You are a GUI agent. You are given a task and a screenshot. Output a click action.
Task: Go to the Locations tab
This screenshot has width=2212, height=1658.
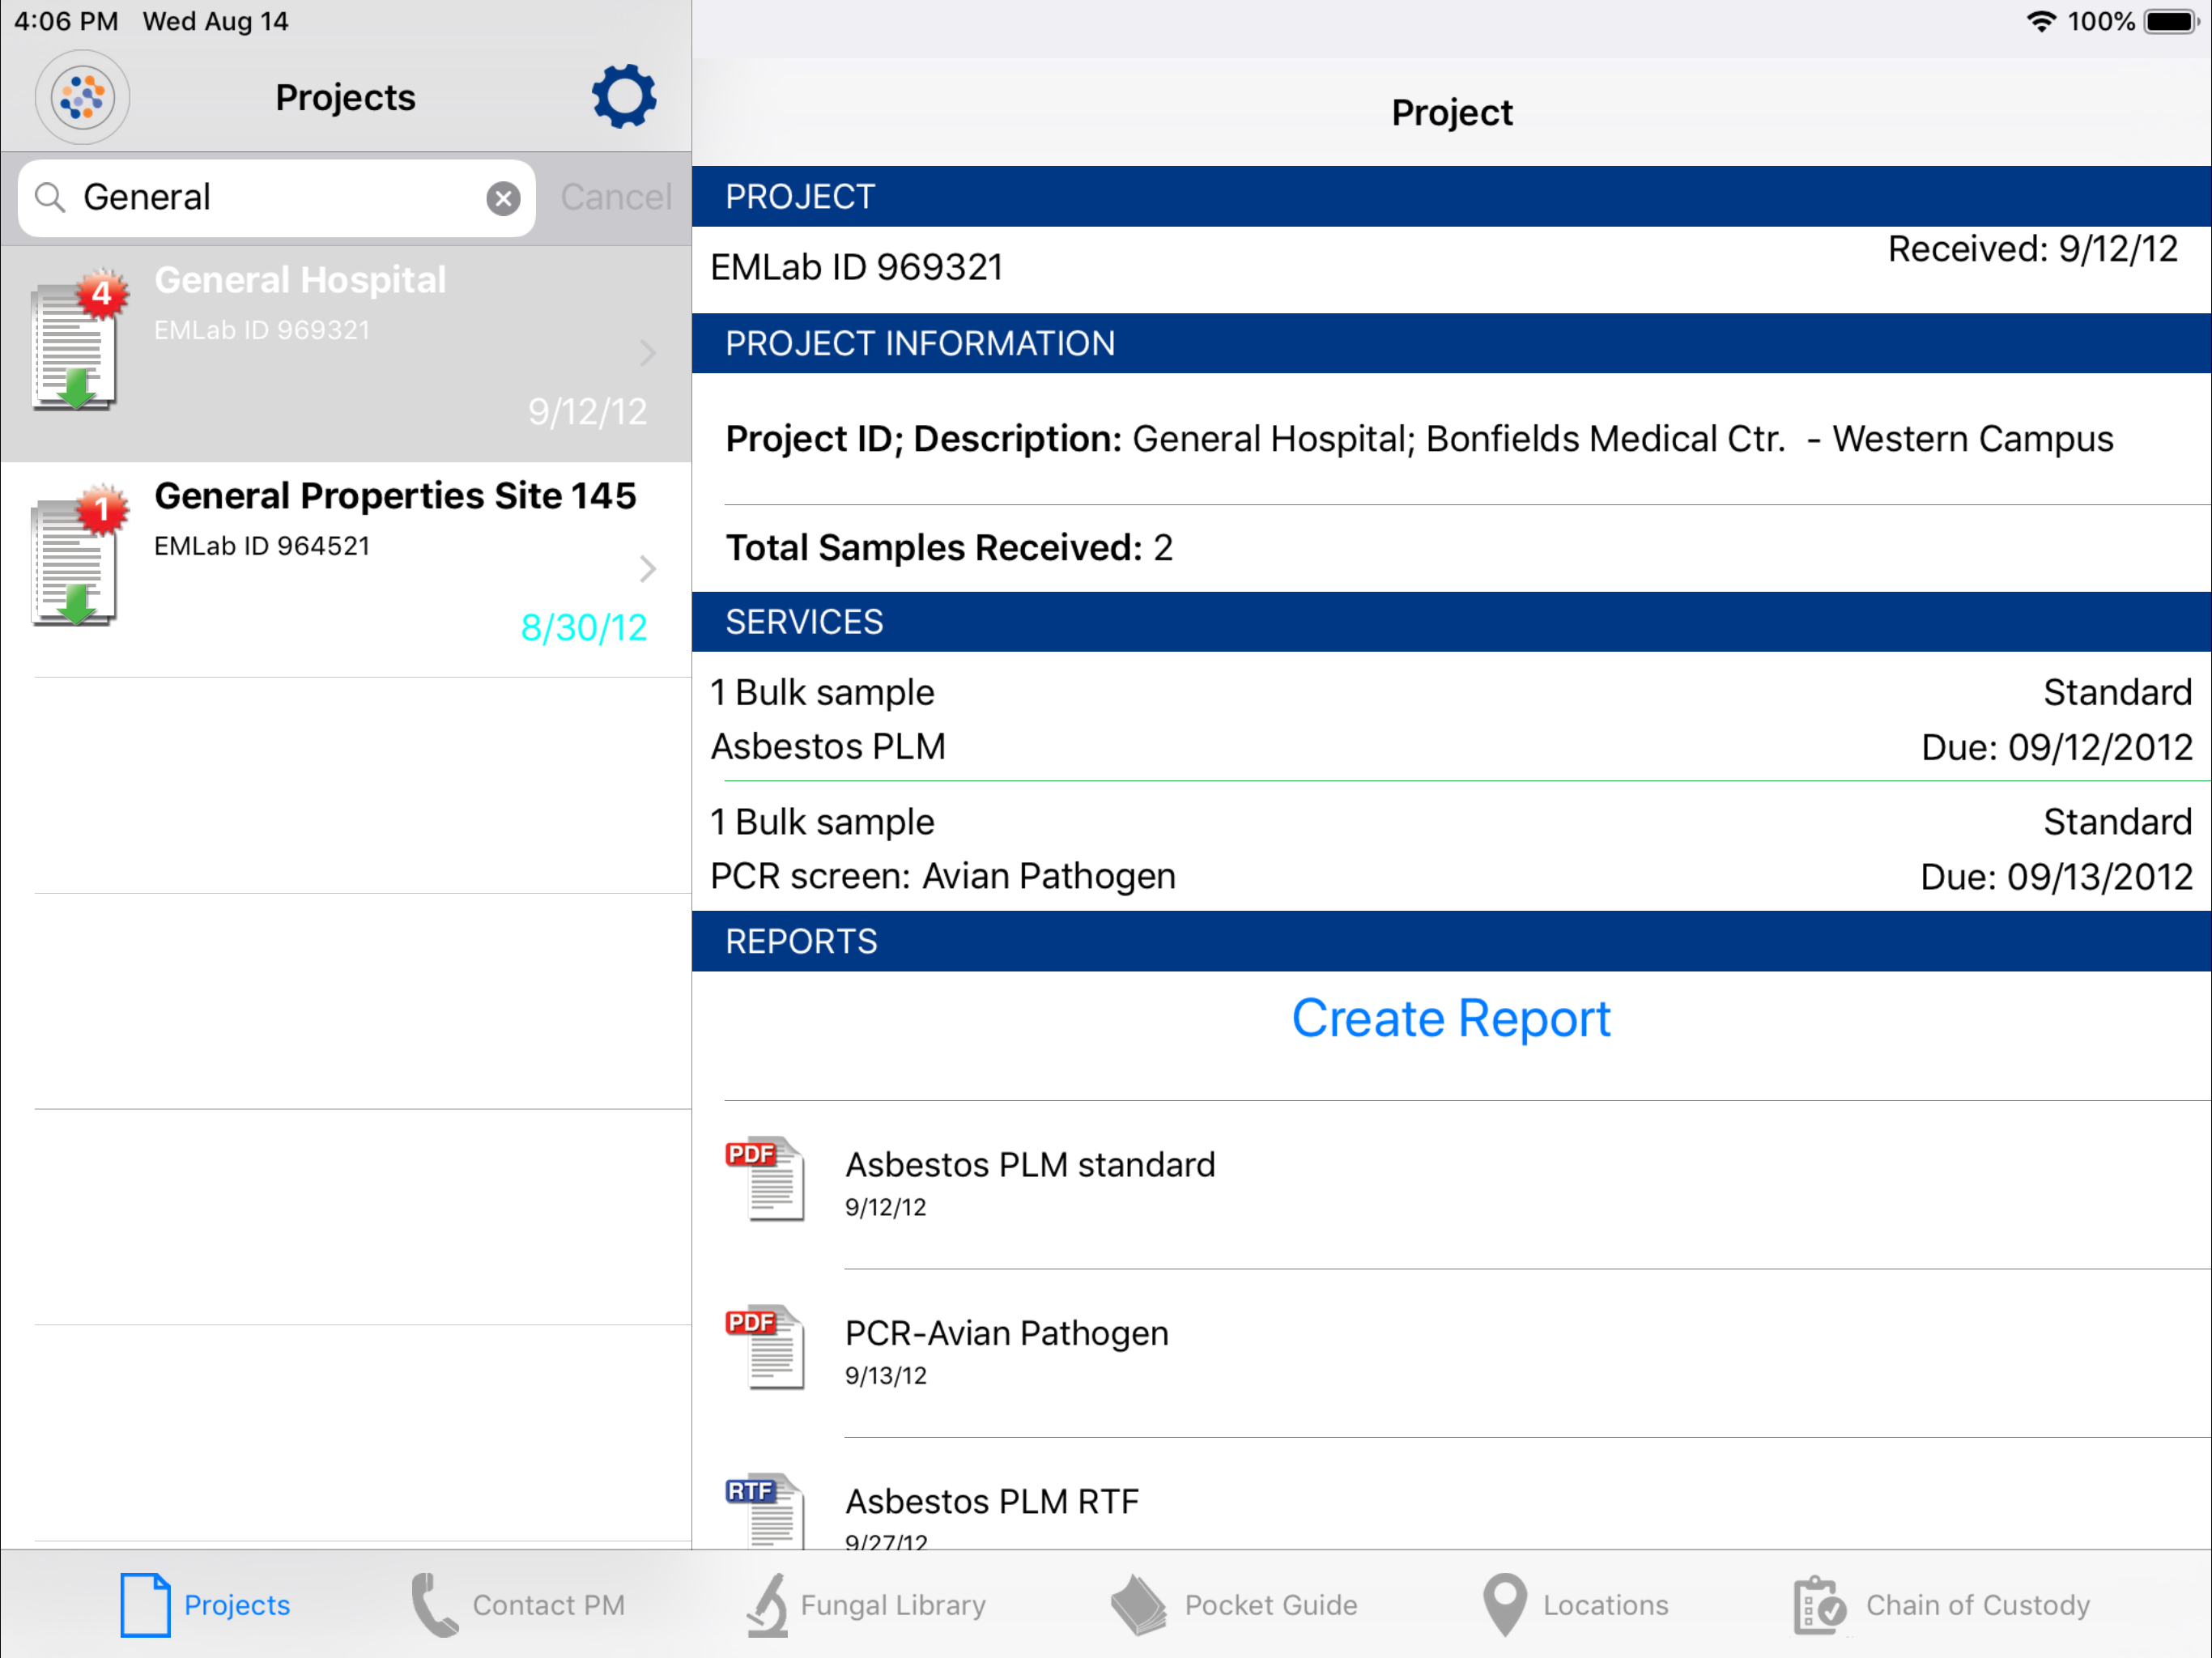point(1576,1604)
